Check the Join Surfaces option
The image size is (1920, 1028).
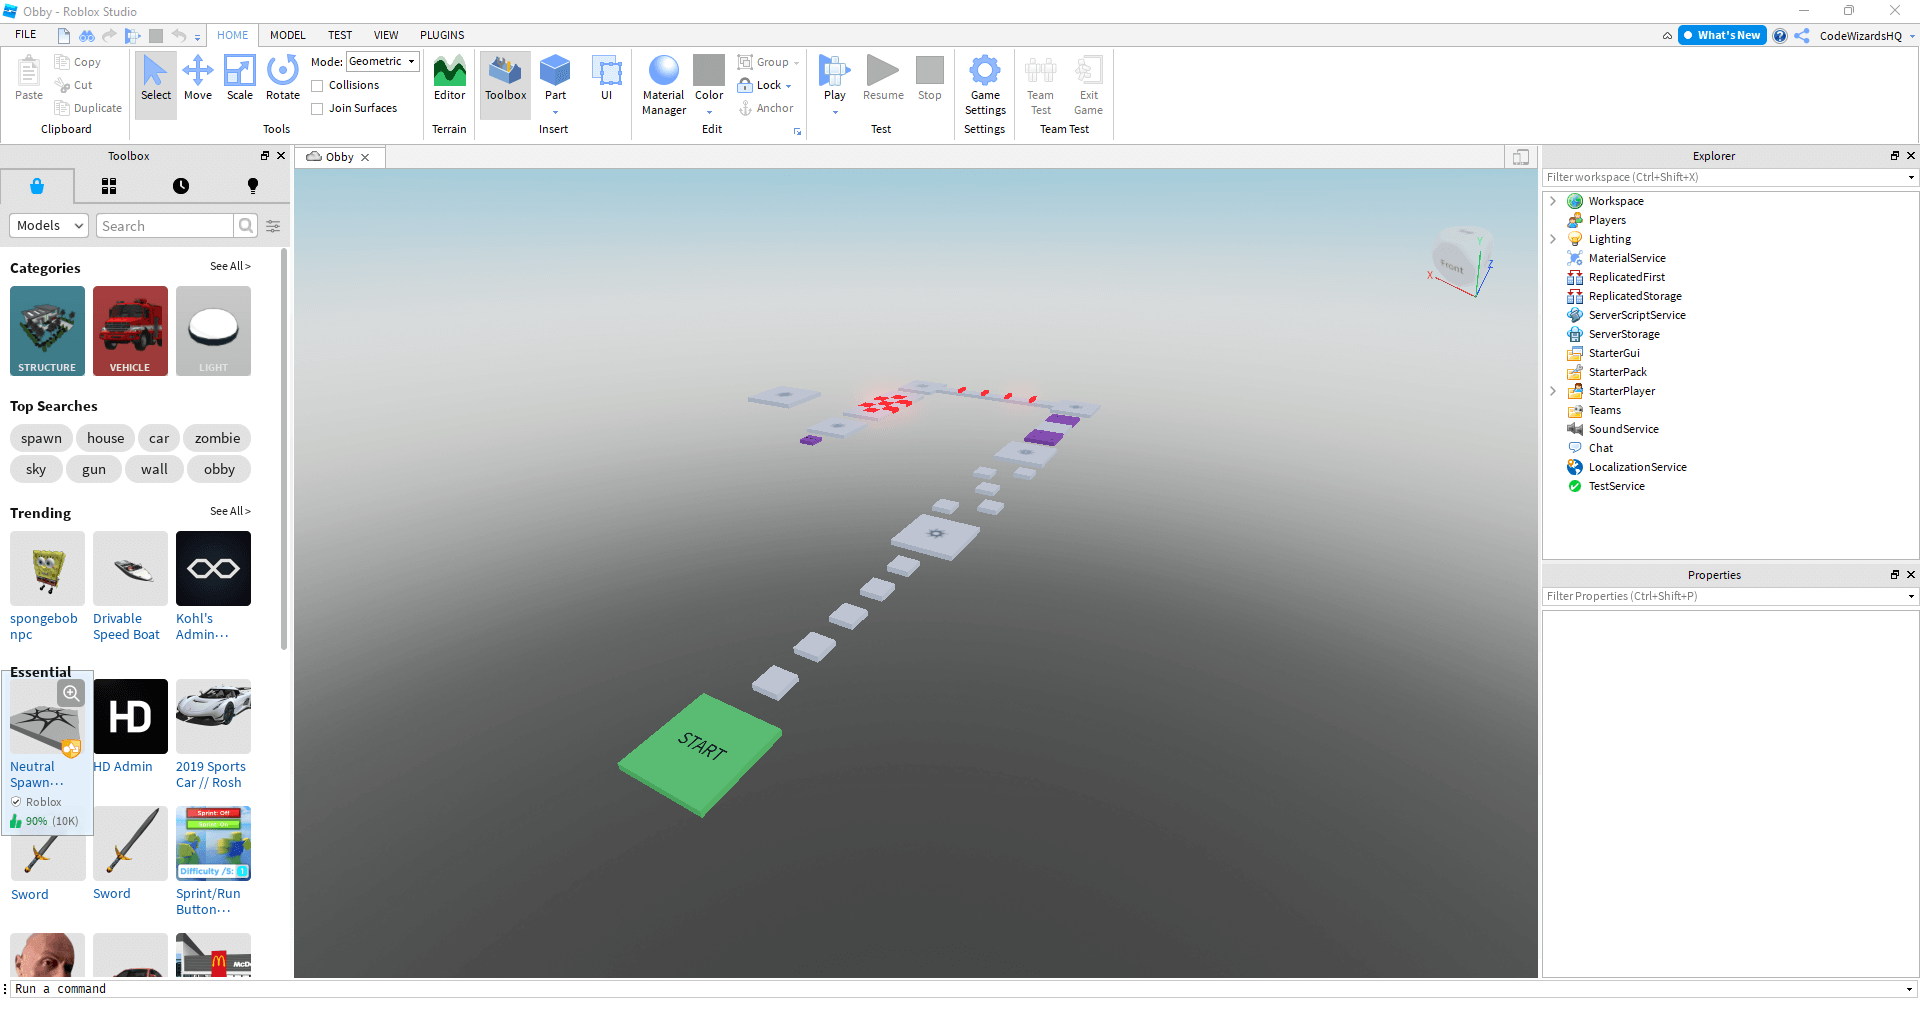[316, 108]
